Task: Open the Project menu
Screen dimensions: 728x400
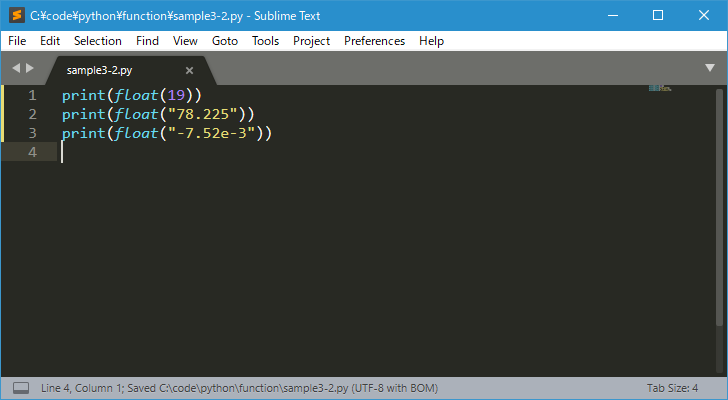Action: click(x=312, y=41)
